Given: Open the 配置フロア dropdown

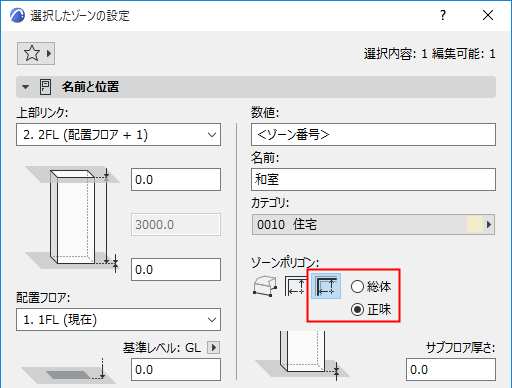Looking at the screenshot, I should (x=118, y=320).
